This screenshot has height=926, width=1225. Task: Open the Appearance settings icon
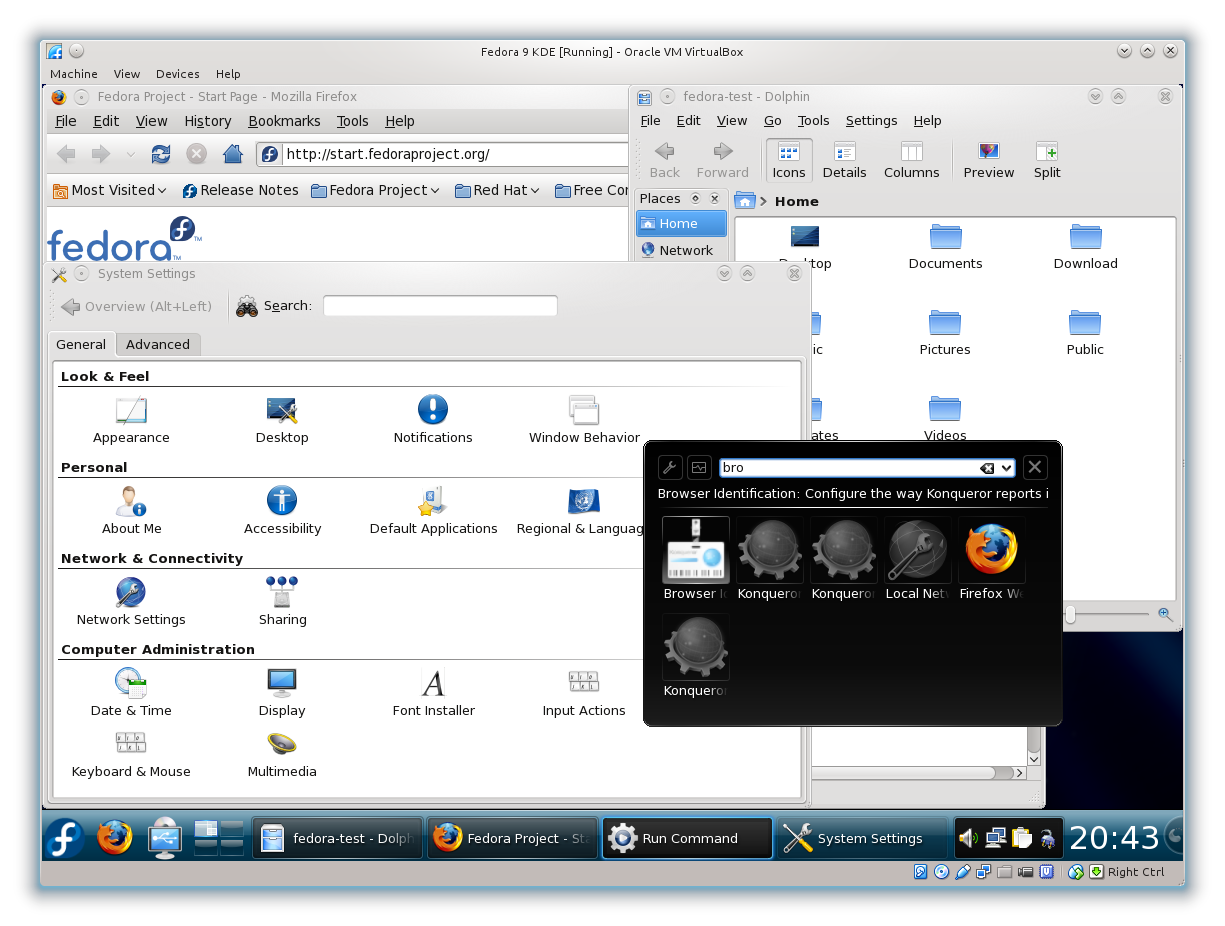pyautogui.click(x=131, y=412)
